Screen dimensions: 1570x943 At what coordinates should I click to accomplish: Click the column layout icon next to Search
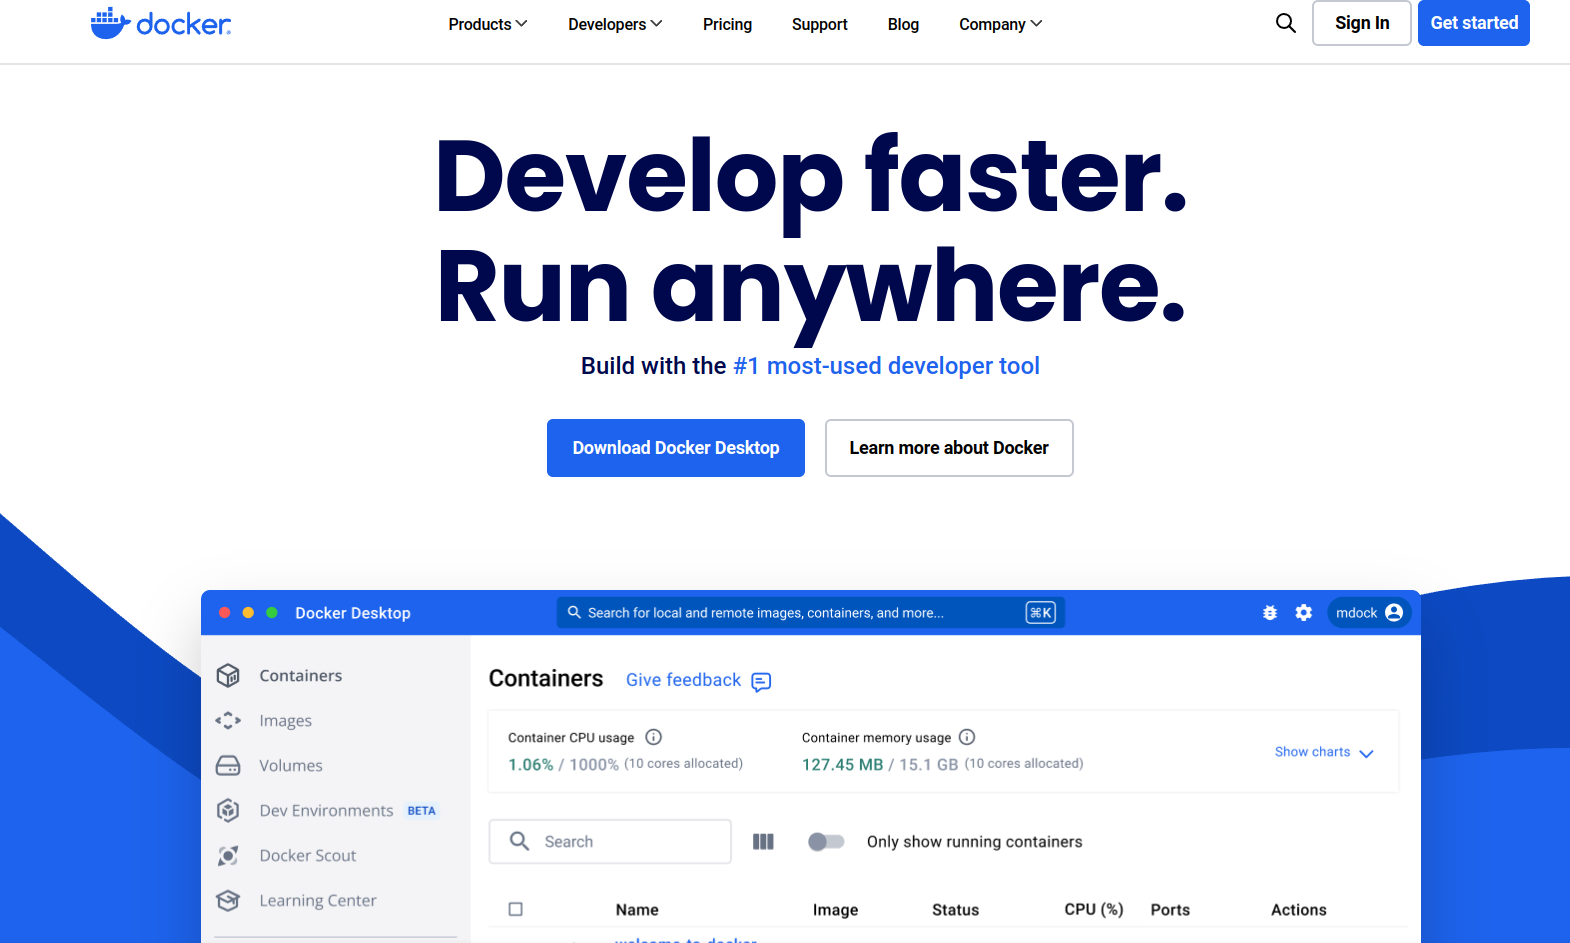tap(763, 842)
